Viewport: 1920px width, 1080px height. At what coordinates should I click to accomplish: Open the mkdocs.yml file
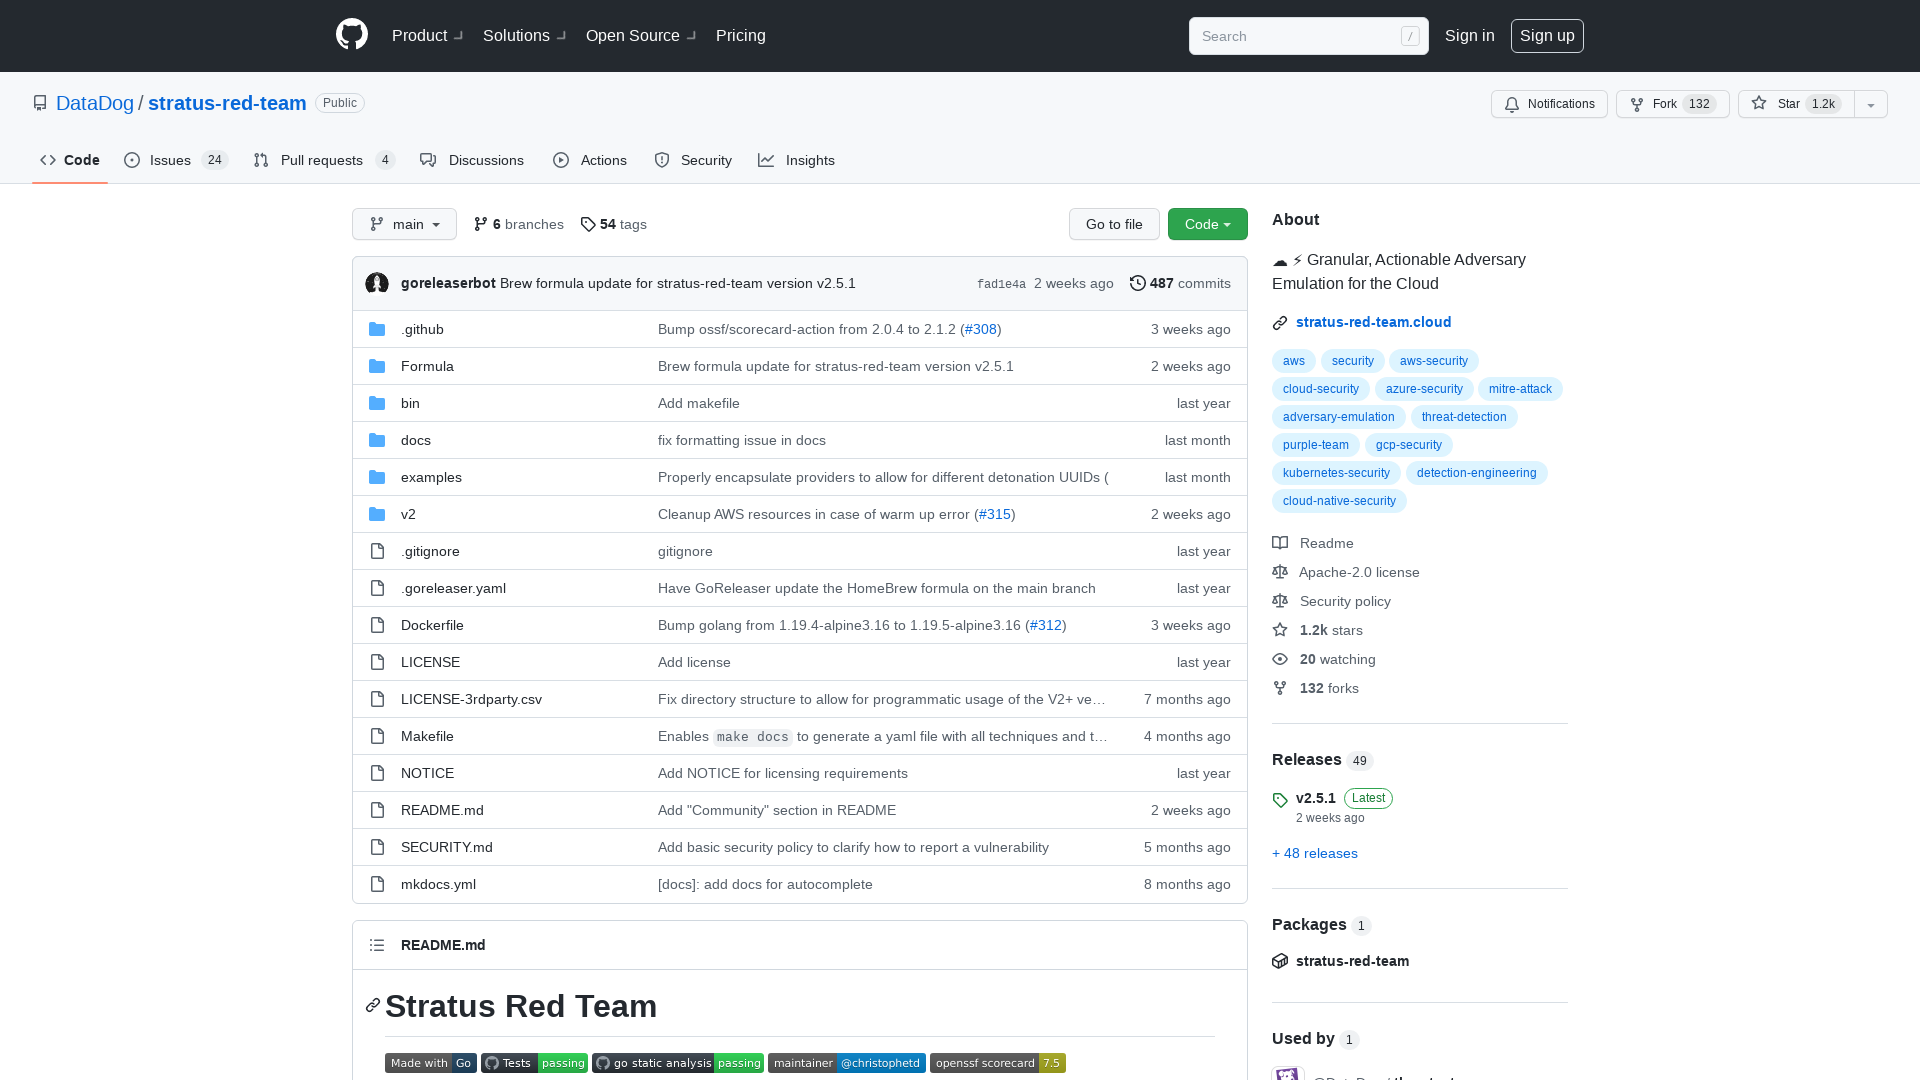pos(438,884)
